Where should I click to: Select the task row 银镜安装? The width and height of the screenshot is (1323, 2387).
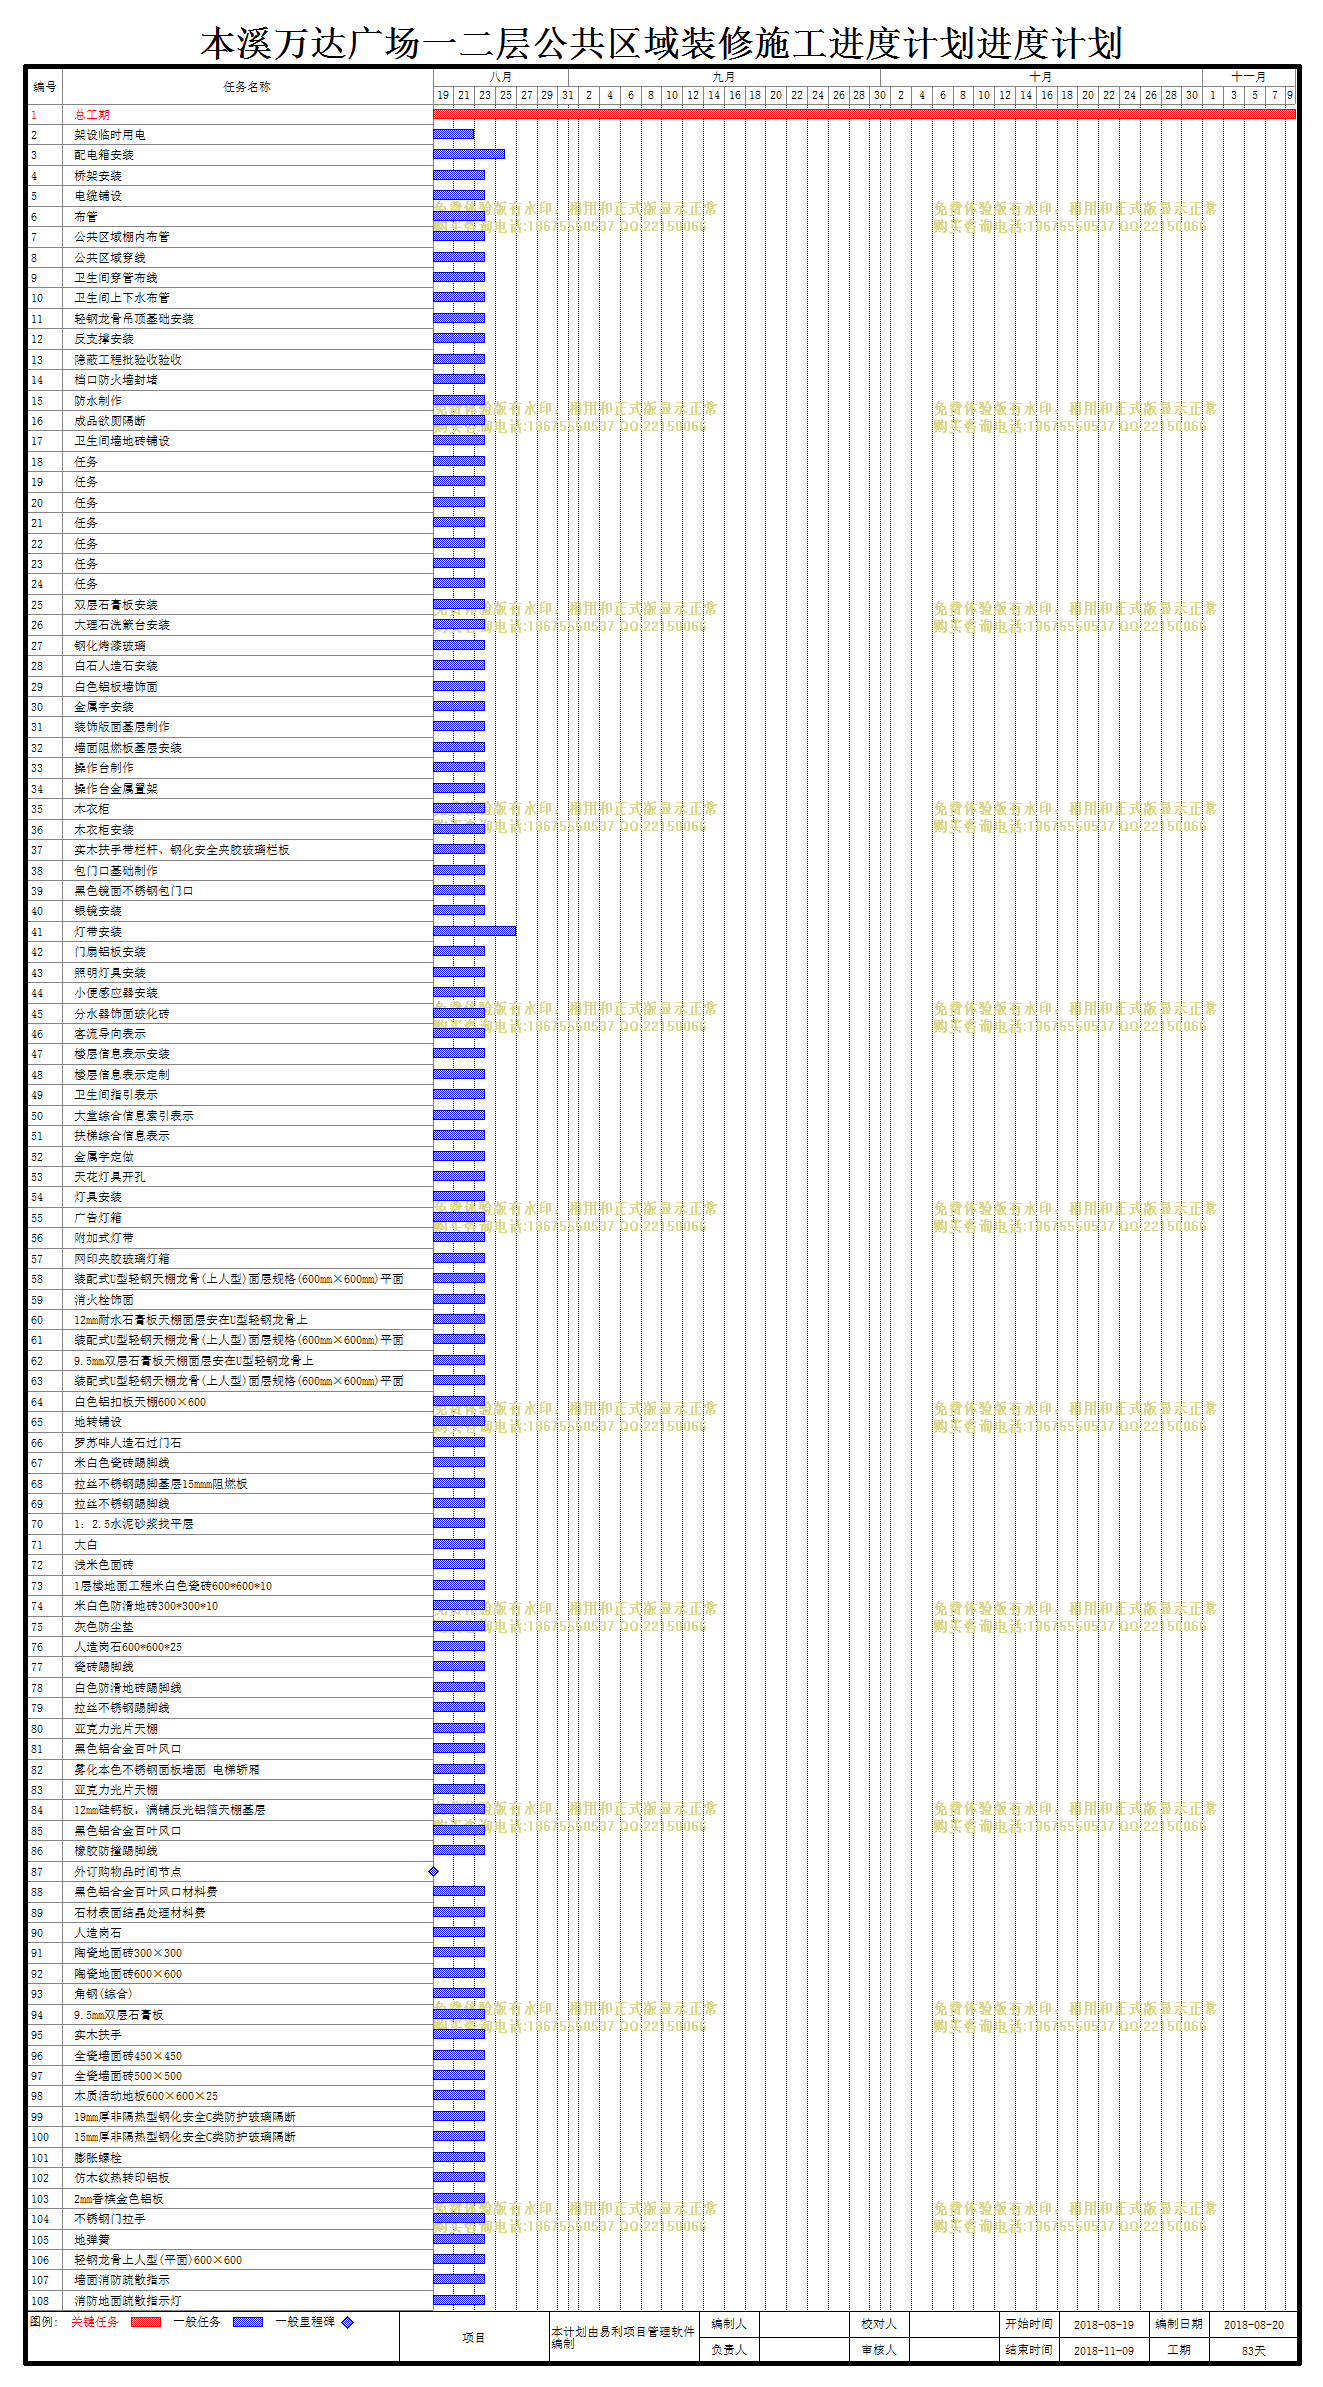pyautogui.click(x=229, y=911)
